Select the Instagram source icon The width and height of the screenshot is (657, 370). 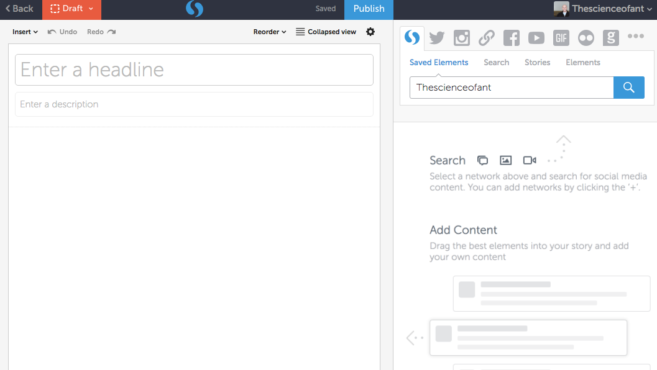(461, 38)
